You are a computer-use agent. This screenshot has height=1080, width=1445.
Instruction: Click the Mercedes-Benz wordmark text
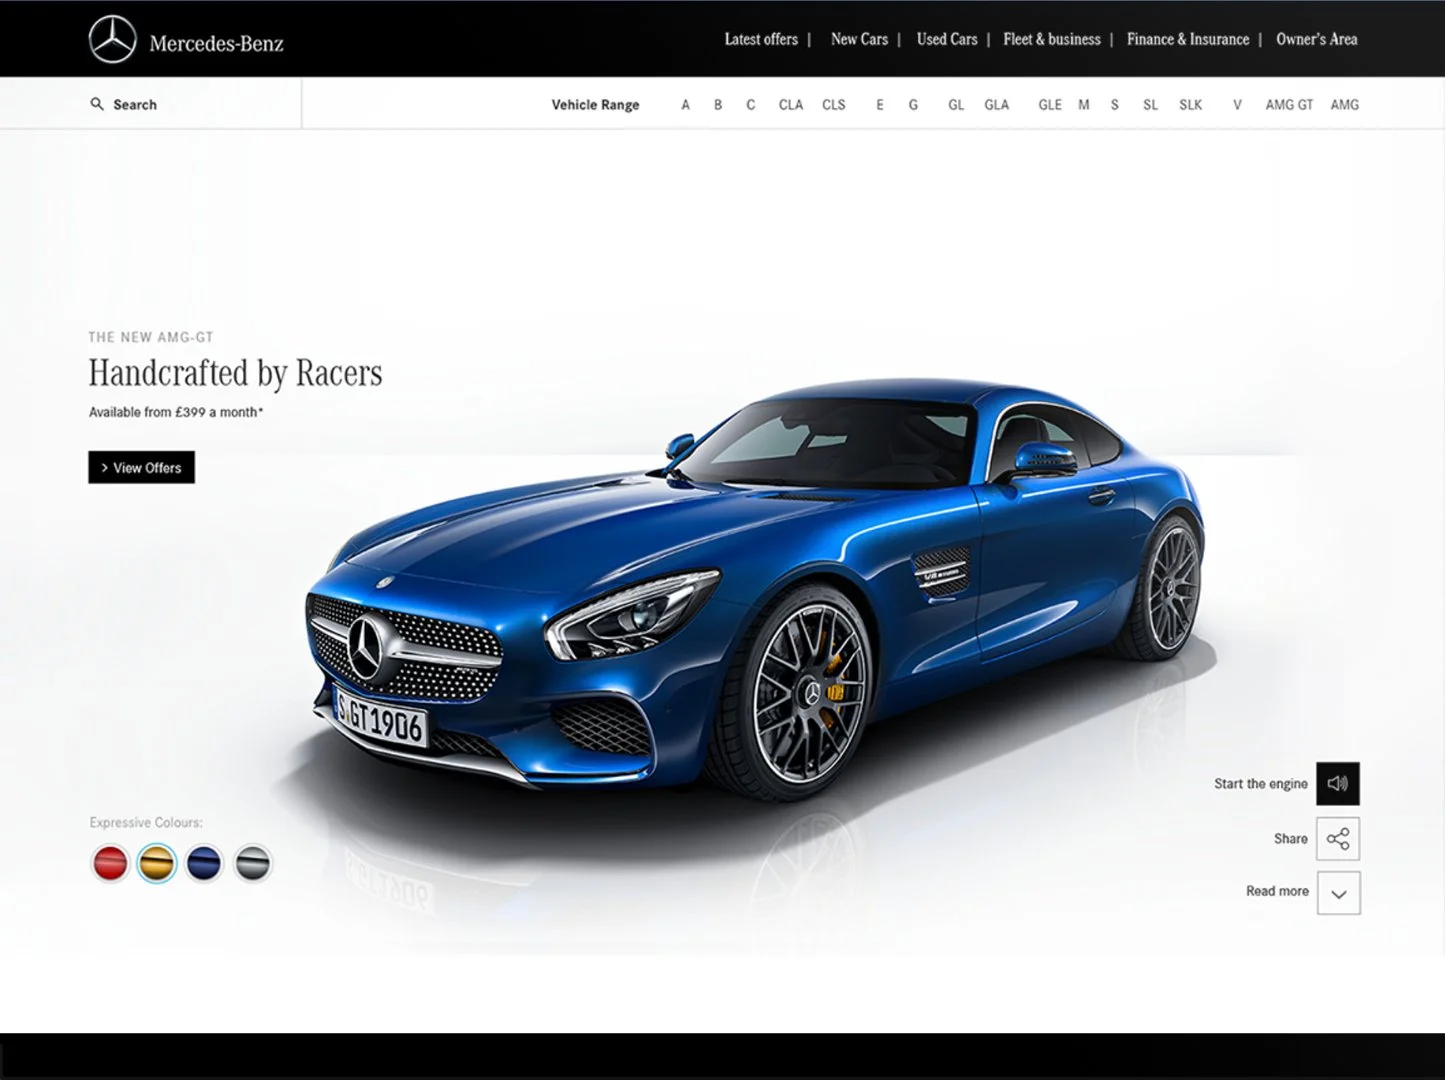click(216, 44)
